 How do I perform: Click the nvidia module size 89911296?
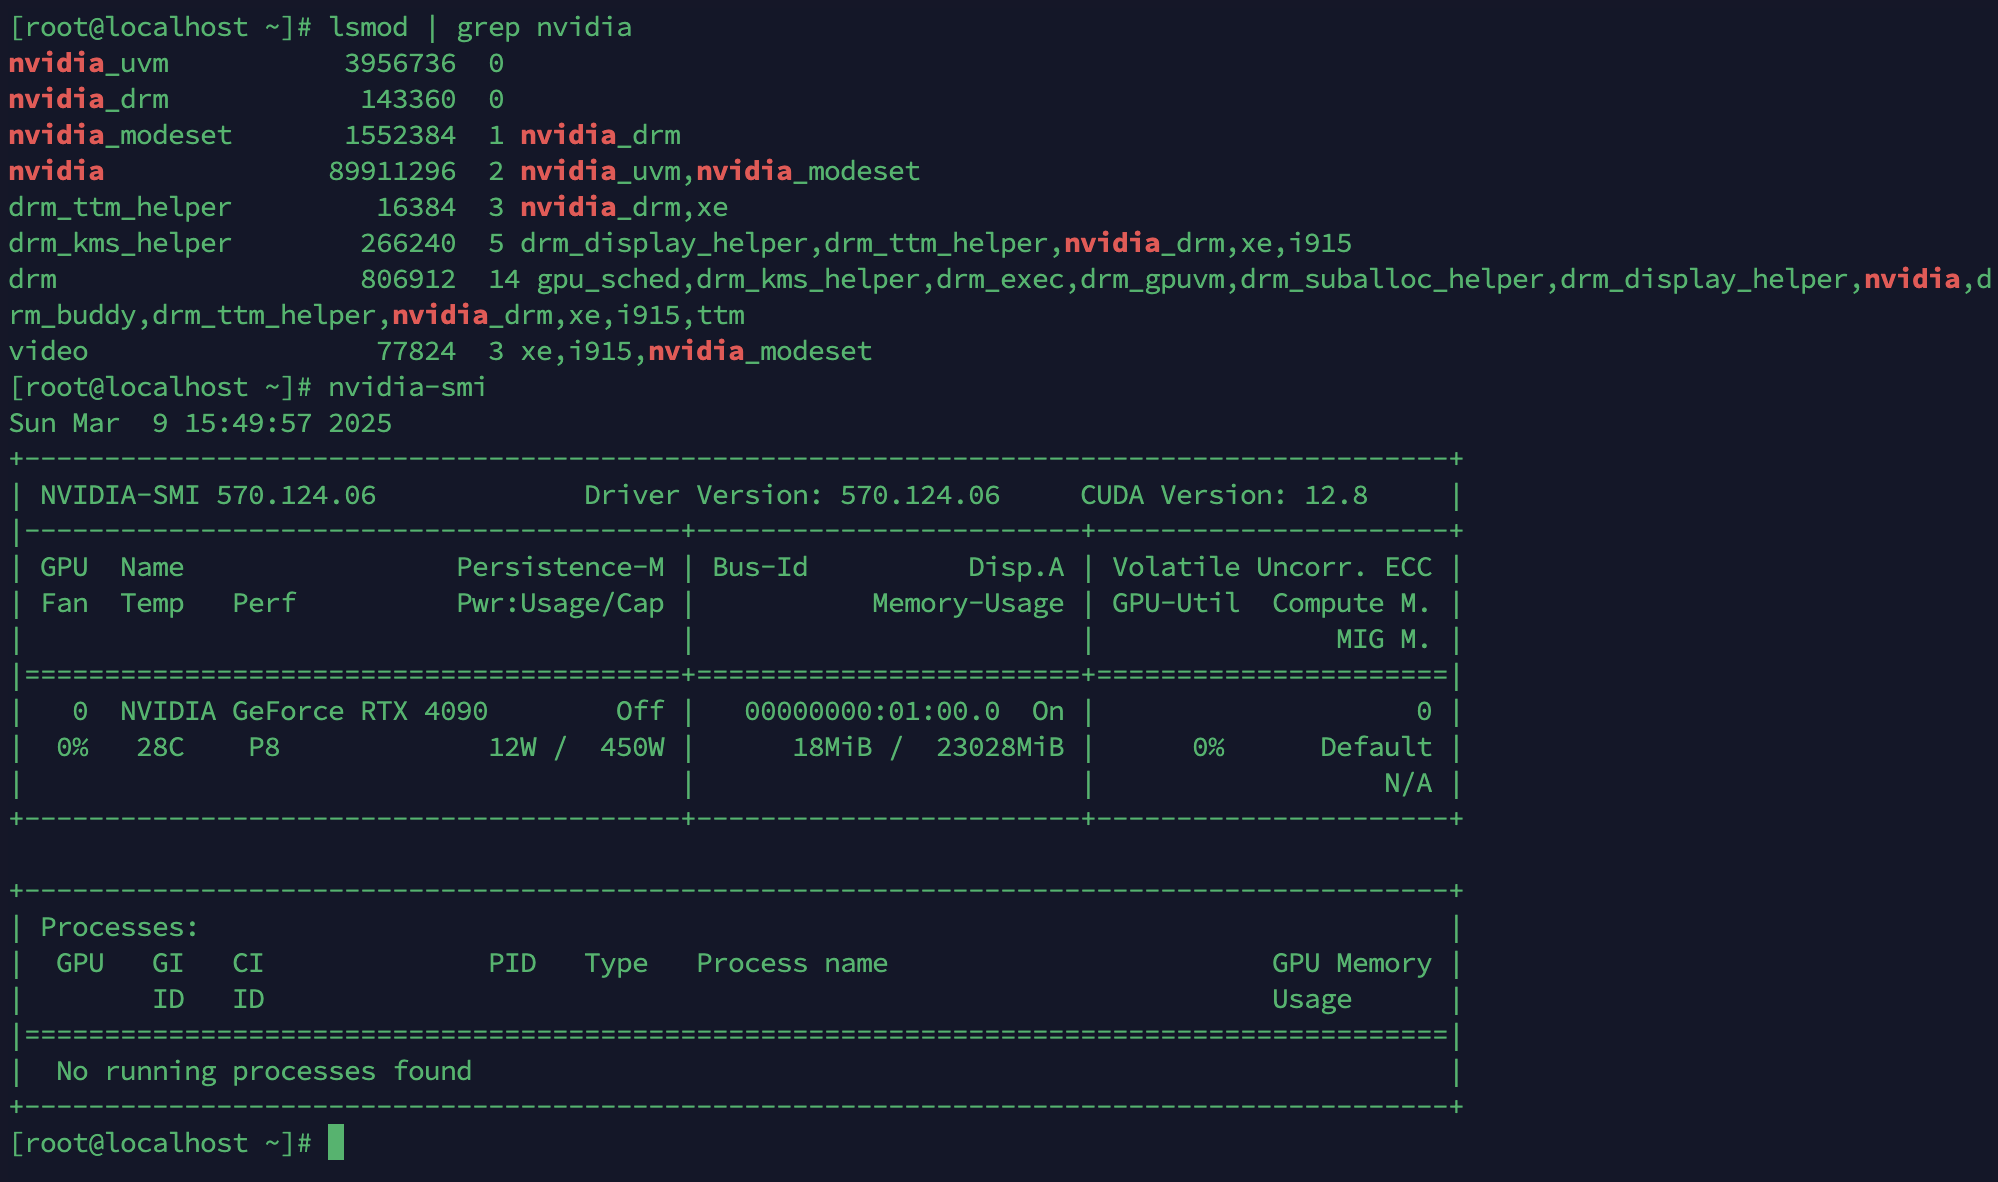pyautogui.click(x=392, y=171)
